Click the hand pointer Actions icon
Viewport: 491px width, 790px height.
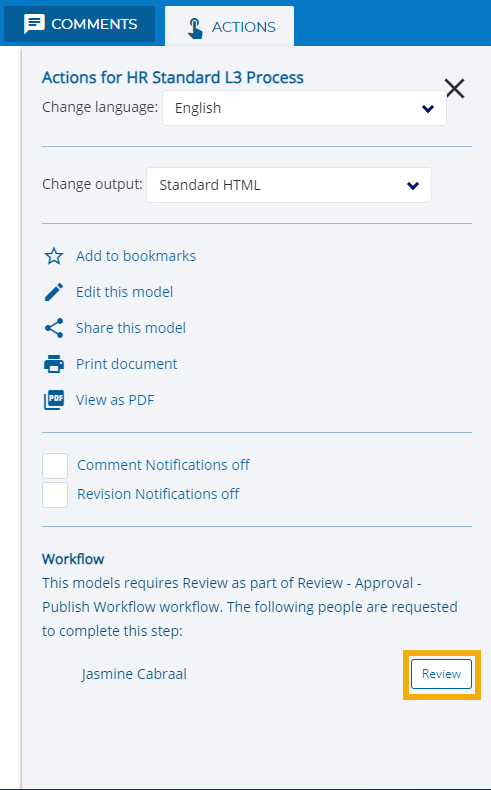[195, 28]
